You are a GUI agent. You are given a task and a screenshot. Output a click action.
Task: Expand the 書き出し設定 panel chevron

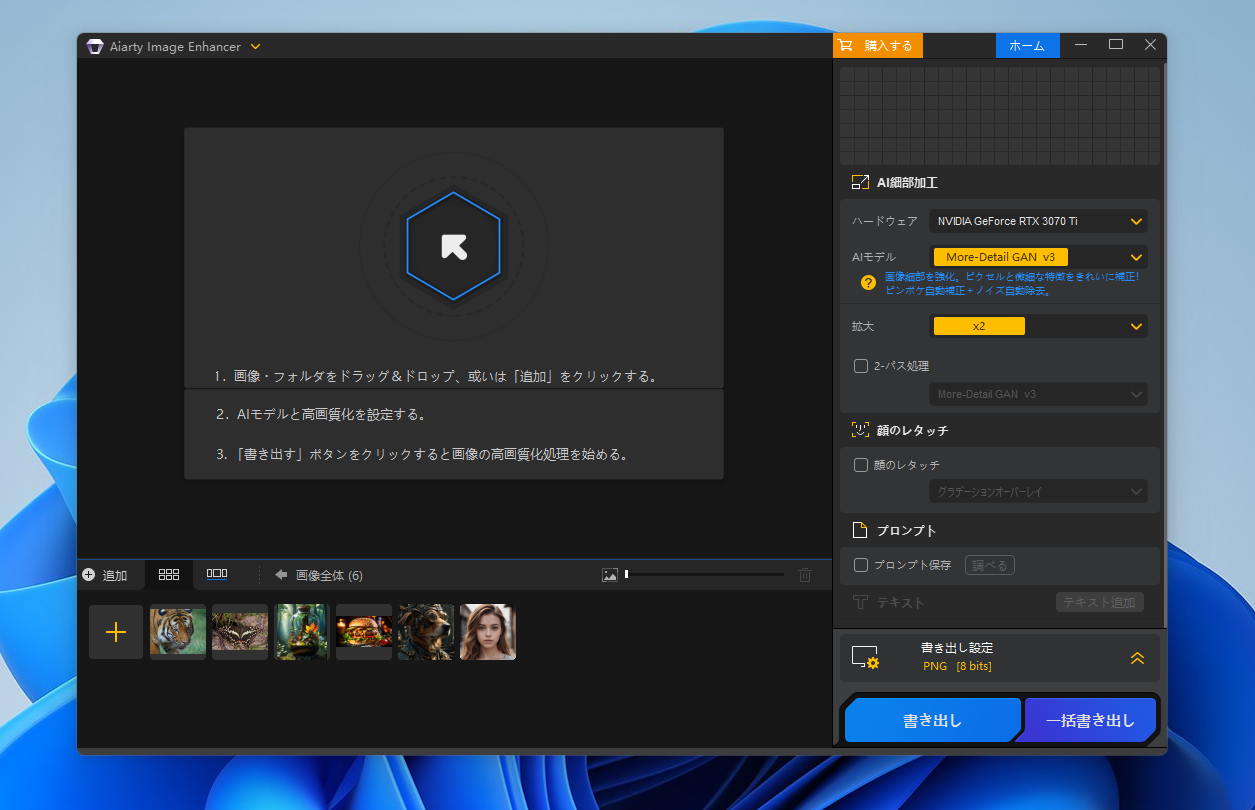1137,658
